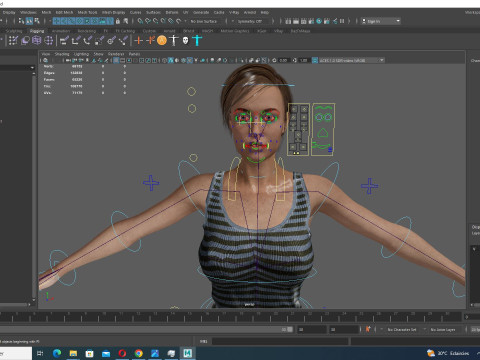Viewport: 480px width, 360px height.
Task: Select by hierarchy mode icon in status line
Action: pos(21,21)
